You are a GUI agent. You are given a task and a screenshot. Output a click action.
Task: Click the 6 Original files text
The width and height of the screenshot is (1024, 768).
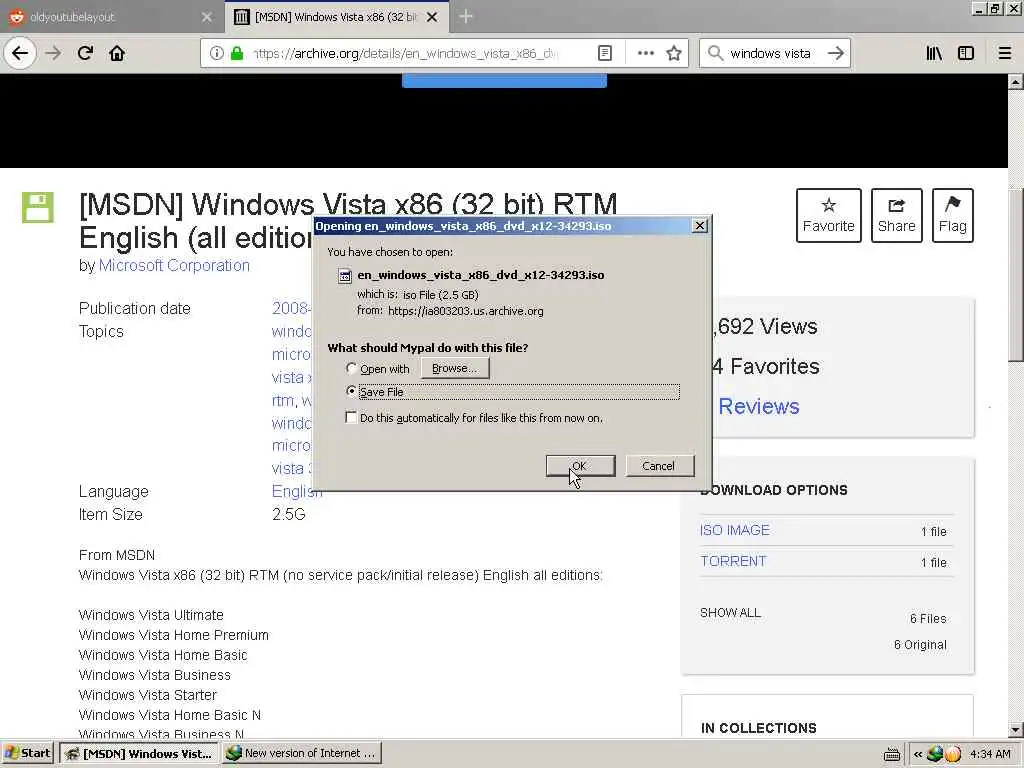(920, 645)
